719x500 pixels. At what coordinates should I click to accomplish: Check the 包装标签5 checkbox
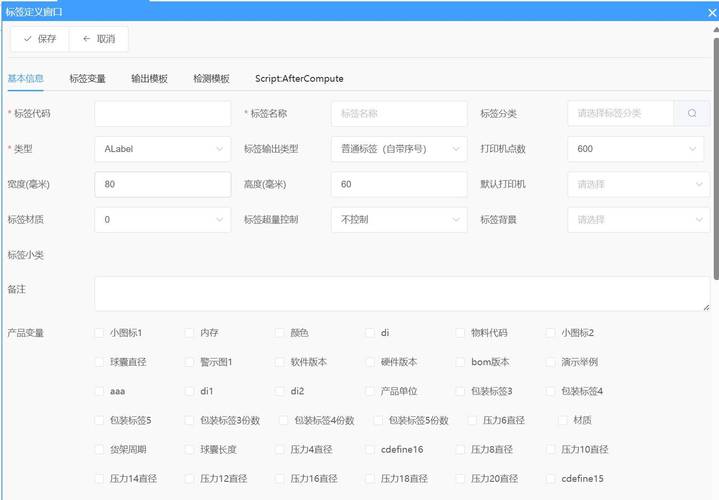click(x=99, y=421)
